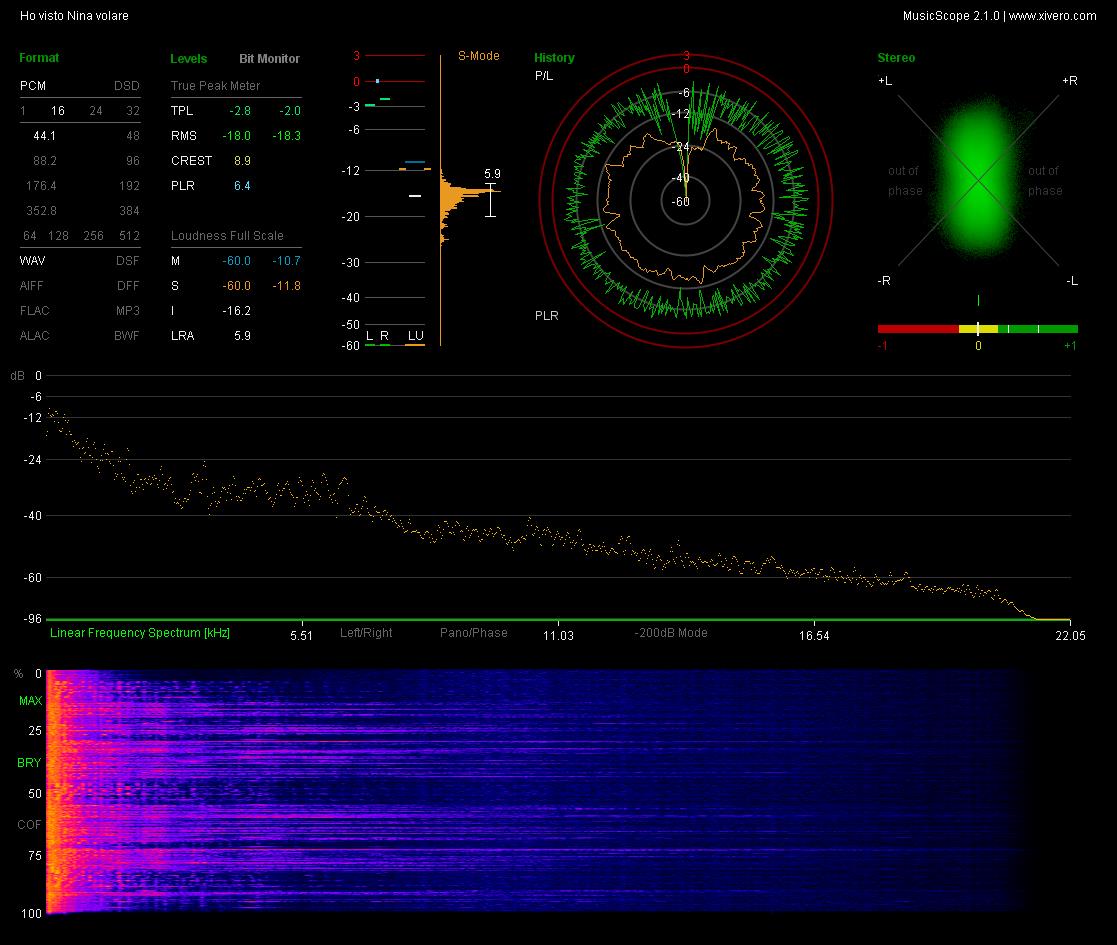Open the History panel header
The height and width of the screenshot is (945, 1117).
(554, 58)
